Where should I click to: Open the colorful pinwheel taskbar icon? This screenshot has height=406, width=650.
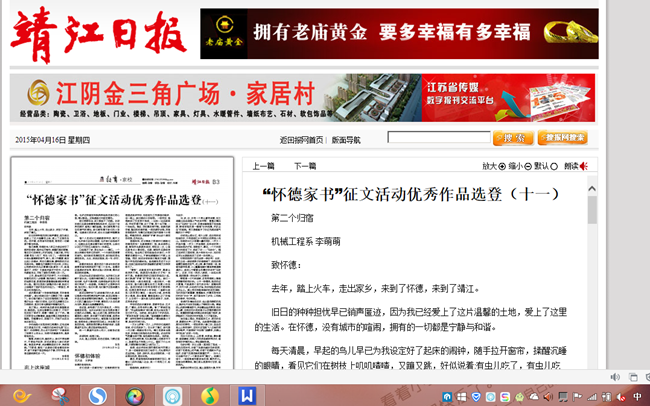click(x=134, y=395)
